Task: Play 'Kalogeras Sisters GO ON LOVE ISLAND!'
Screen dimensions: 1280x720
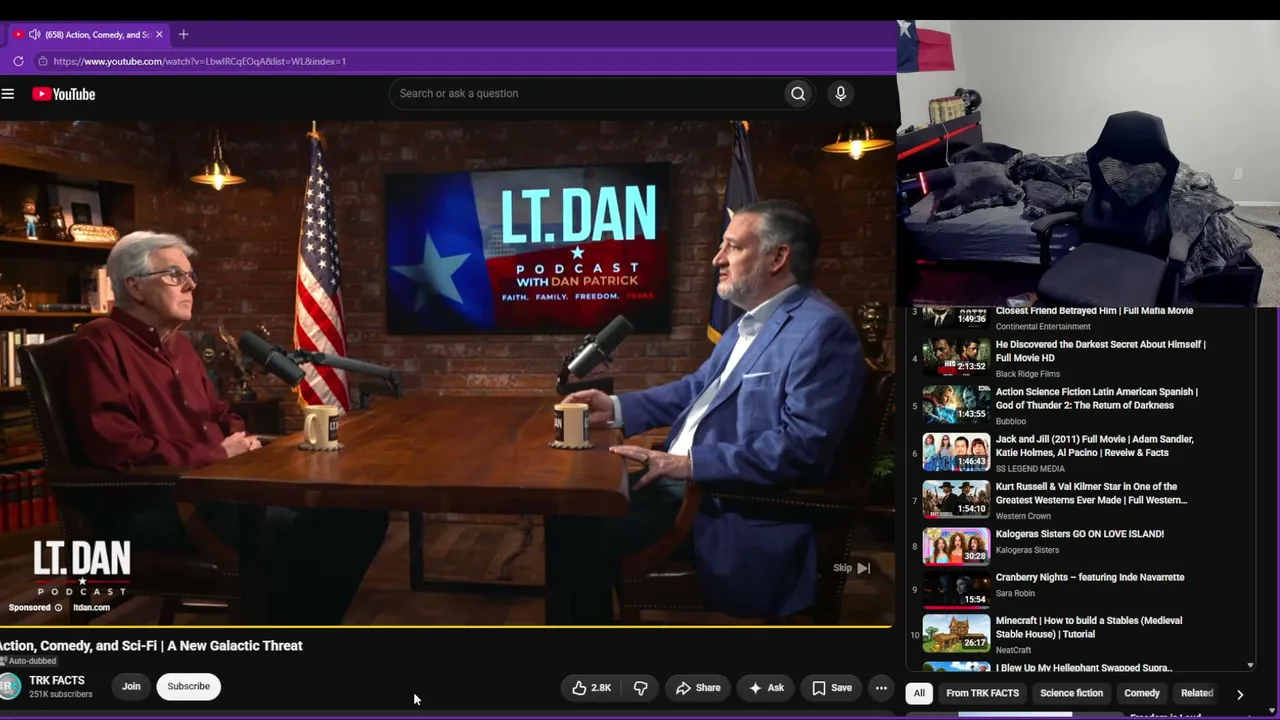Action: point(1080,534)
